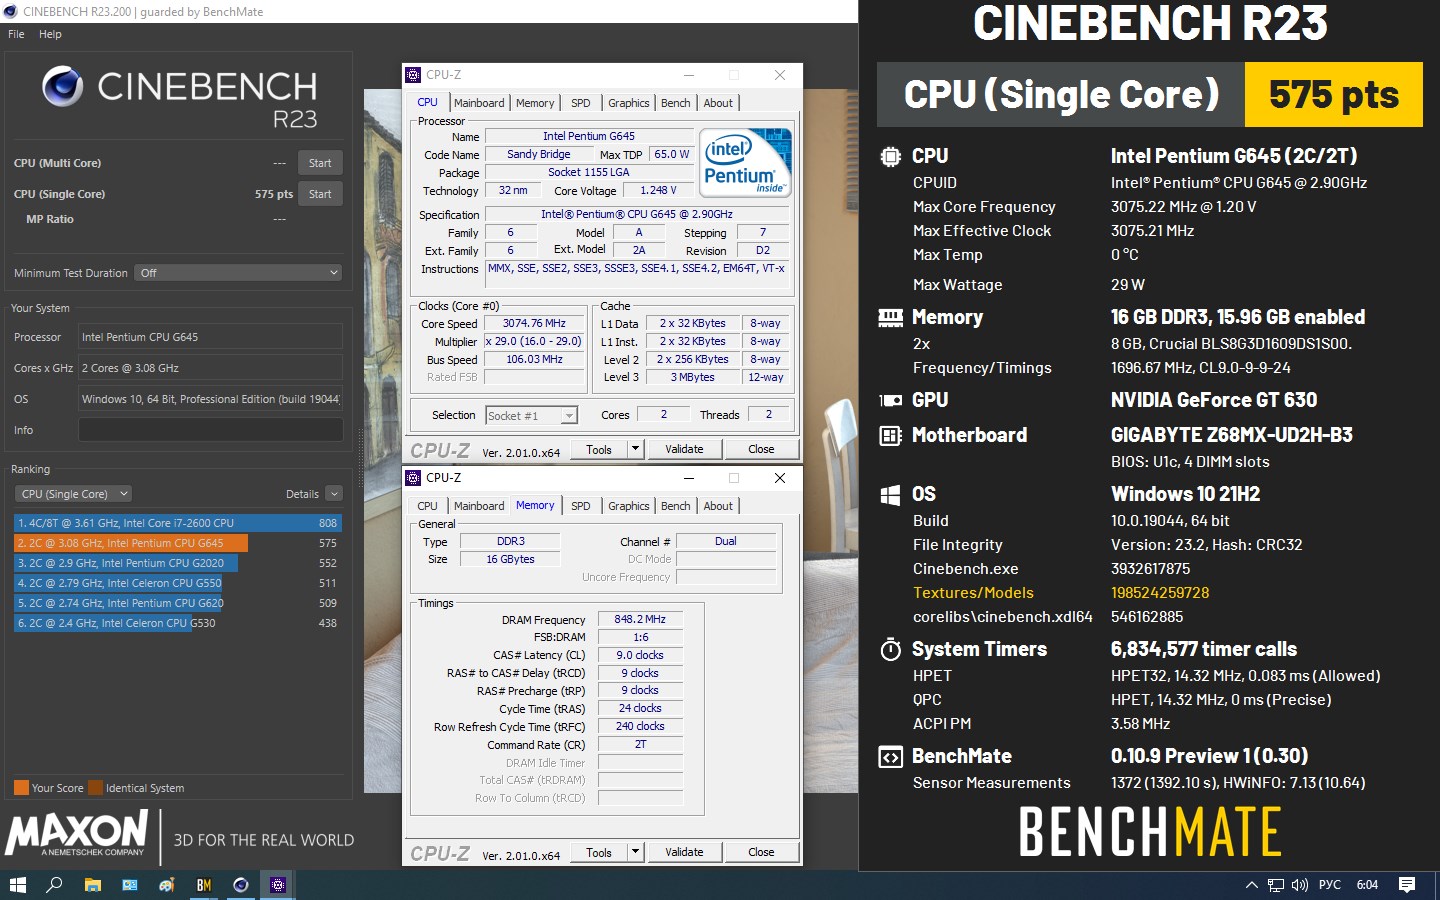This screenshot has height=900, width=1440.
Task: Click the Cinebench title bar app icon
Action: [10, 11]
